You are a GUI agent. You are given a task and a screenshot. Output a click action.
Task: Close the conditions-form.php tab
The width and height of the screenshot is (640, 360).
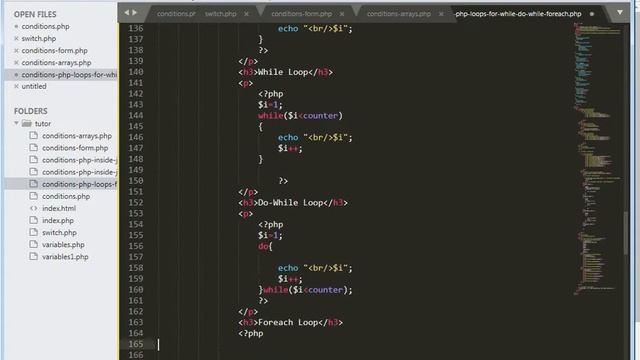342,14
